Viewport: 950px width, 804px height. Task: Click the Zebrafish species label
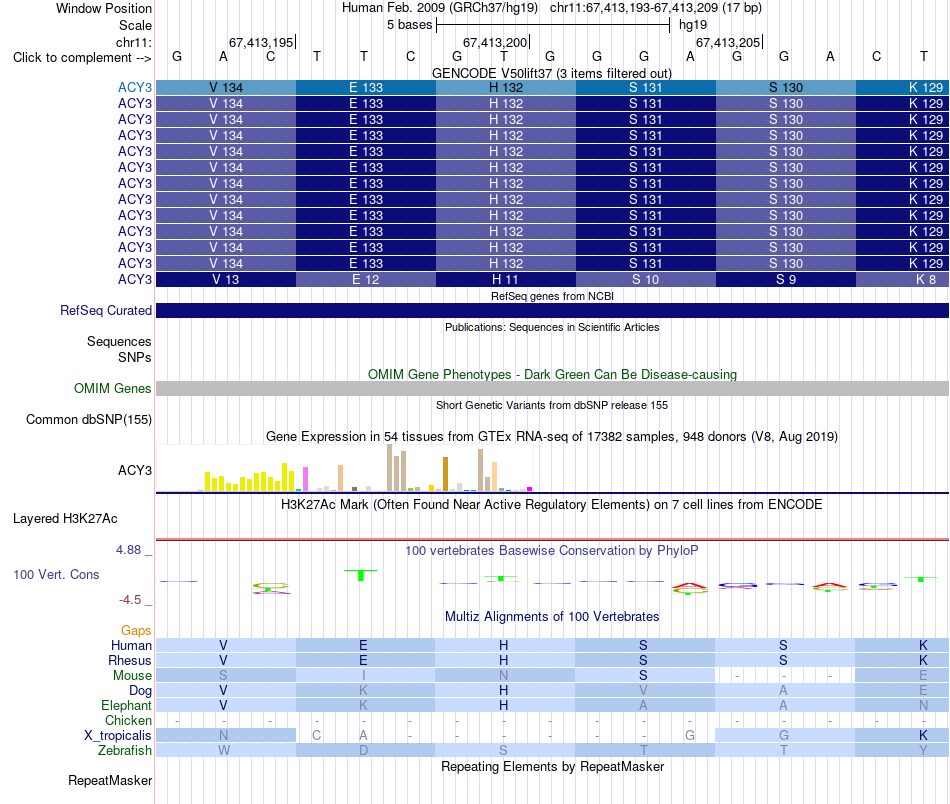click(125, 751)
